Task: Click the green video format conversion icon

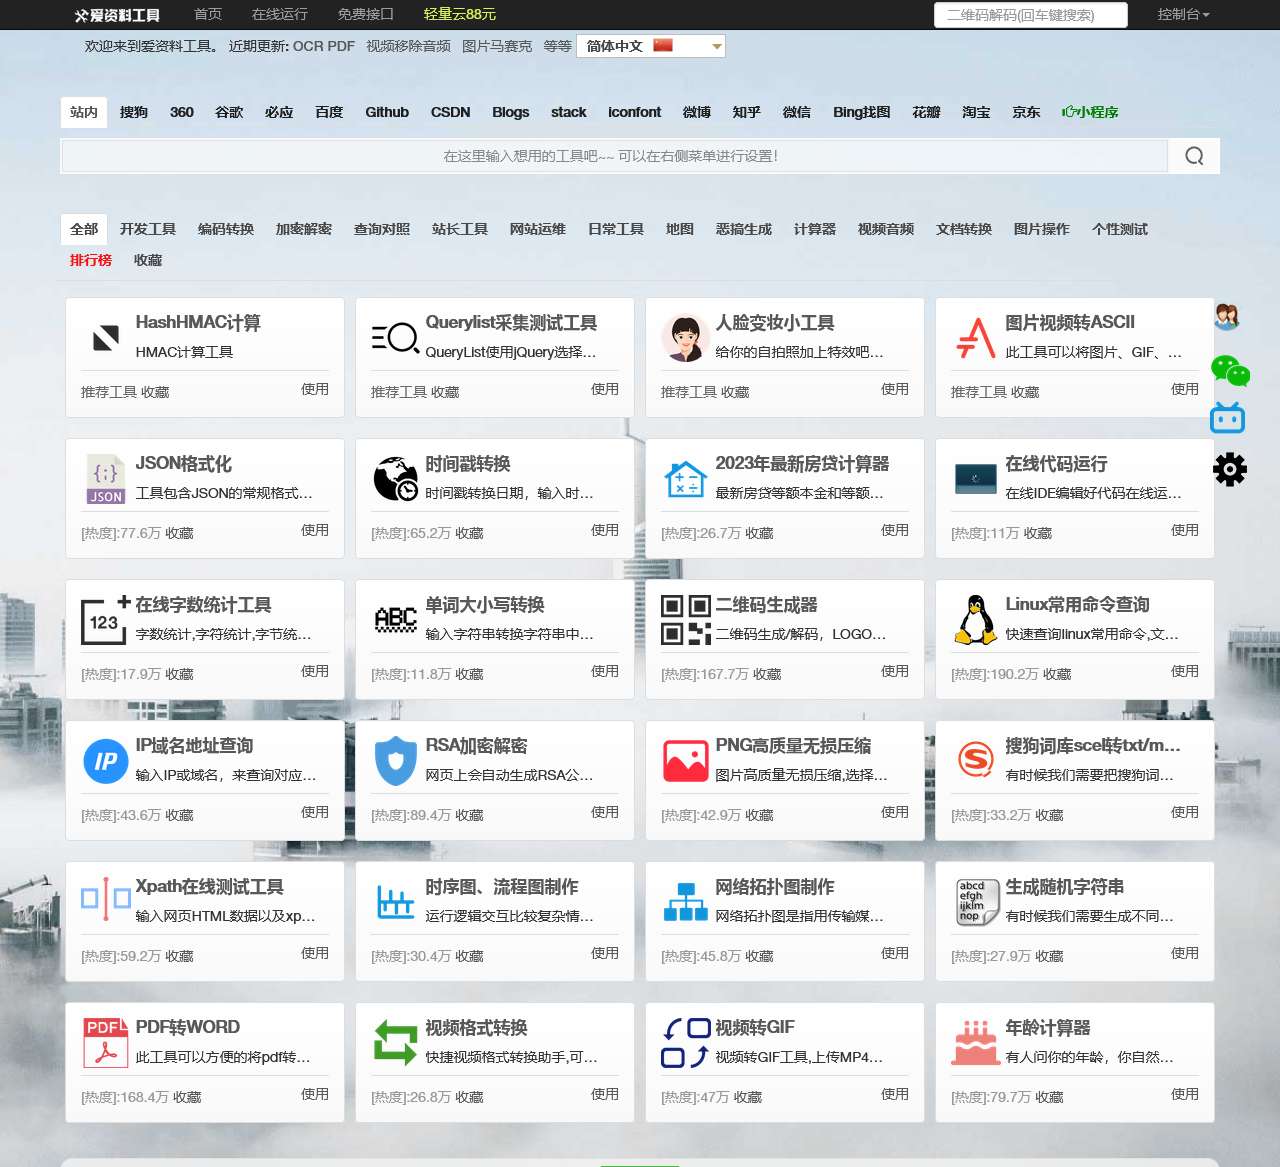Action: 395,1043
